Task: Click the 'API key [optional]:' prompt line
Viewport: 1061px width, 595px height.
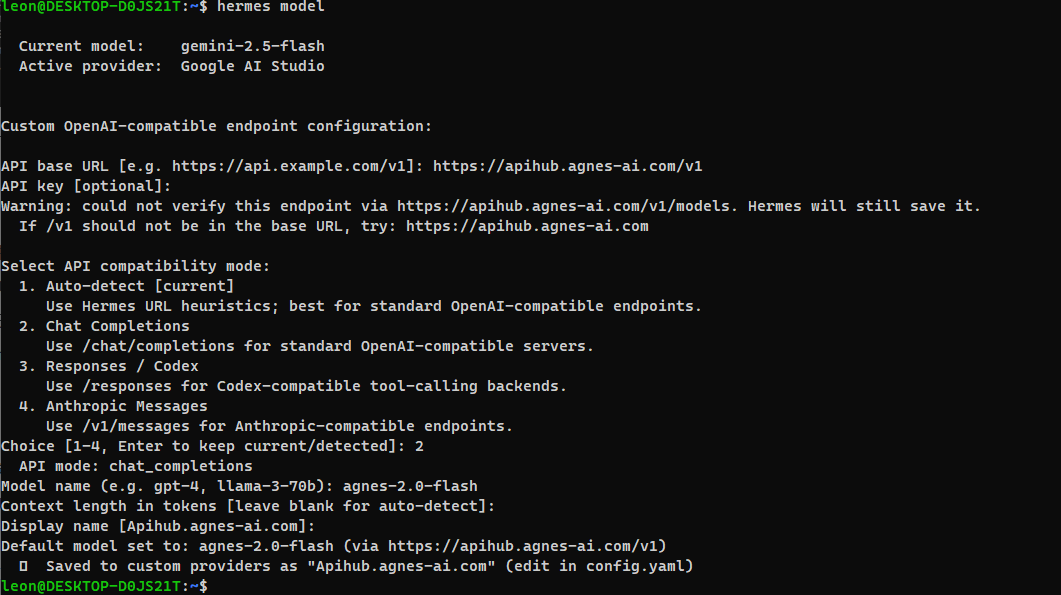Action: pyautogui.click(x=86, y=186)
